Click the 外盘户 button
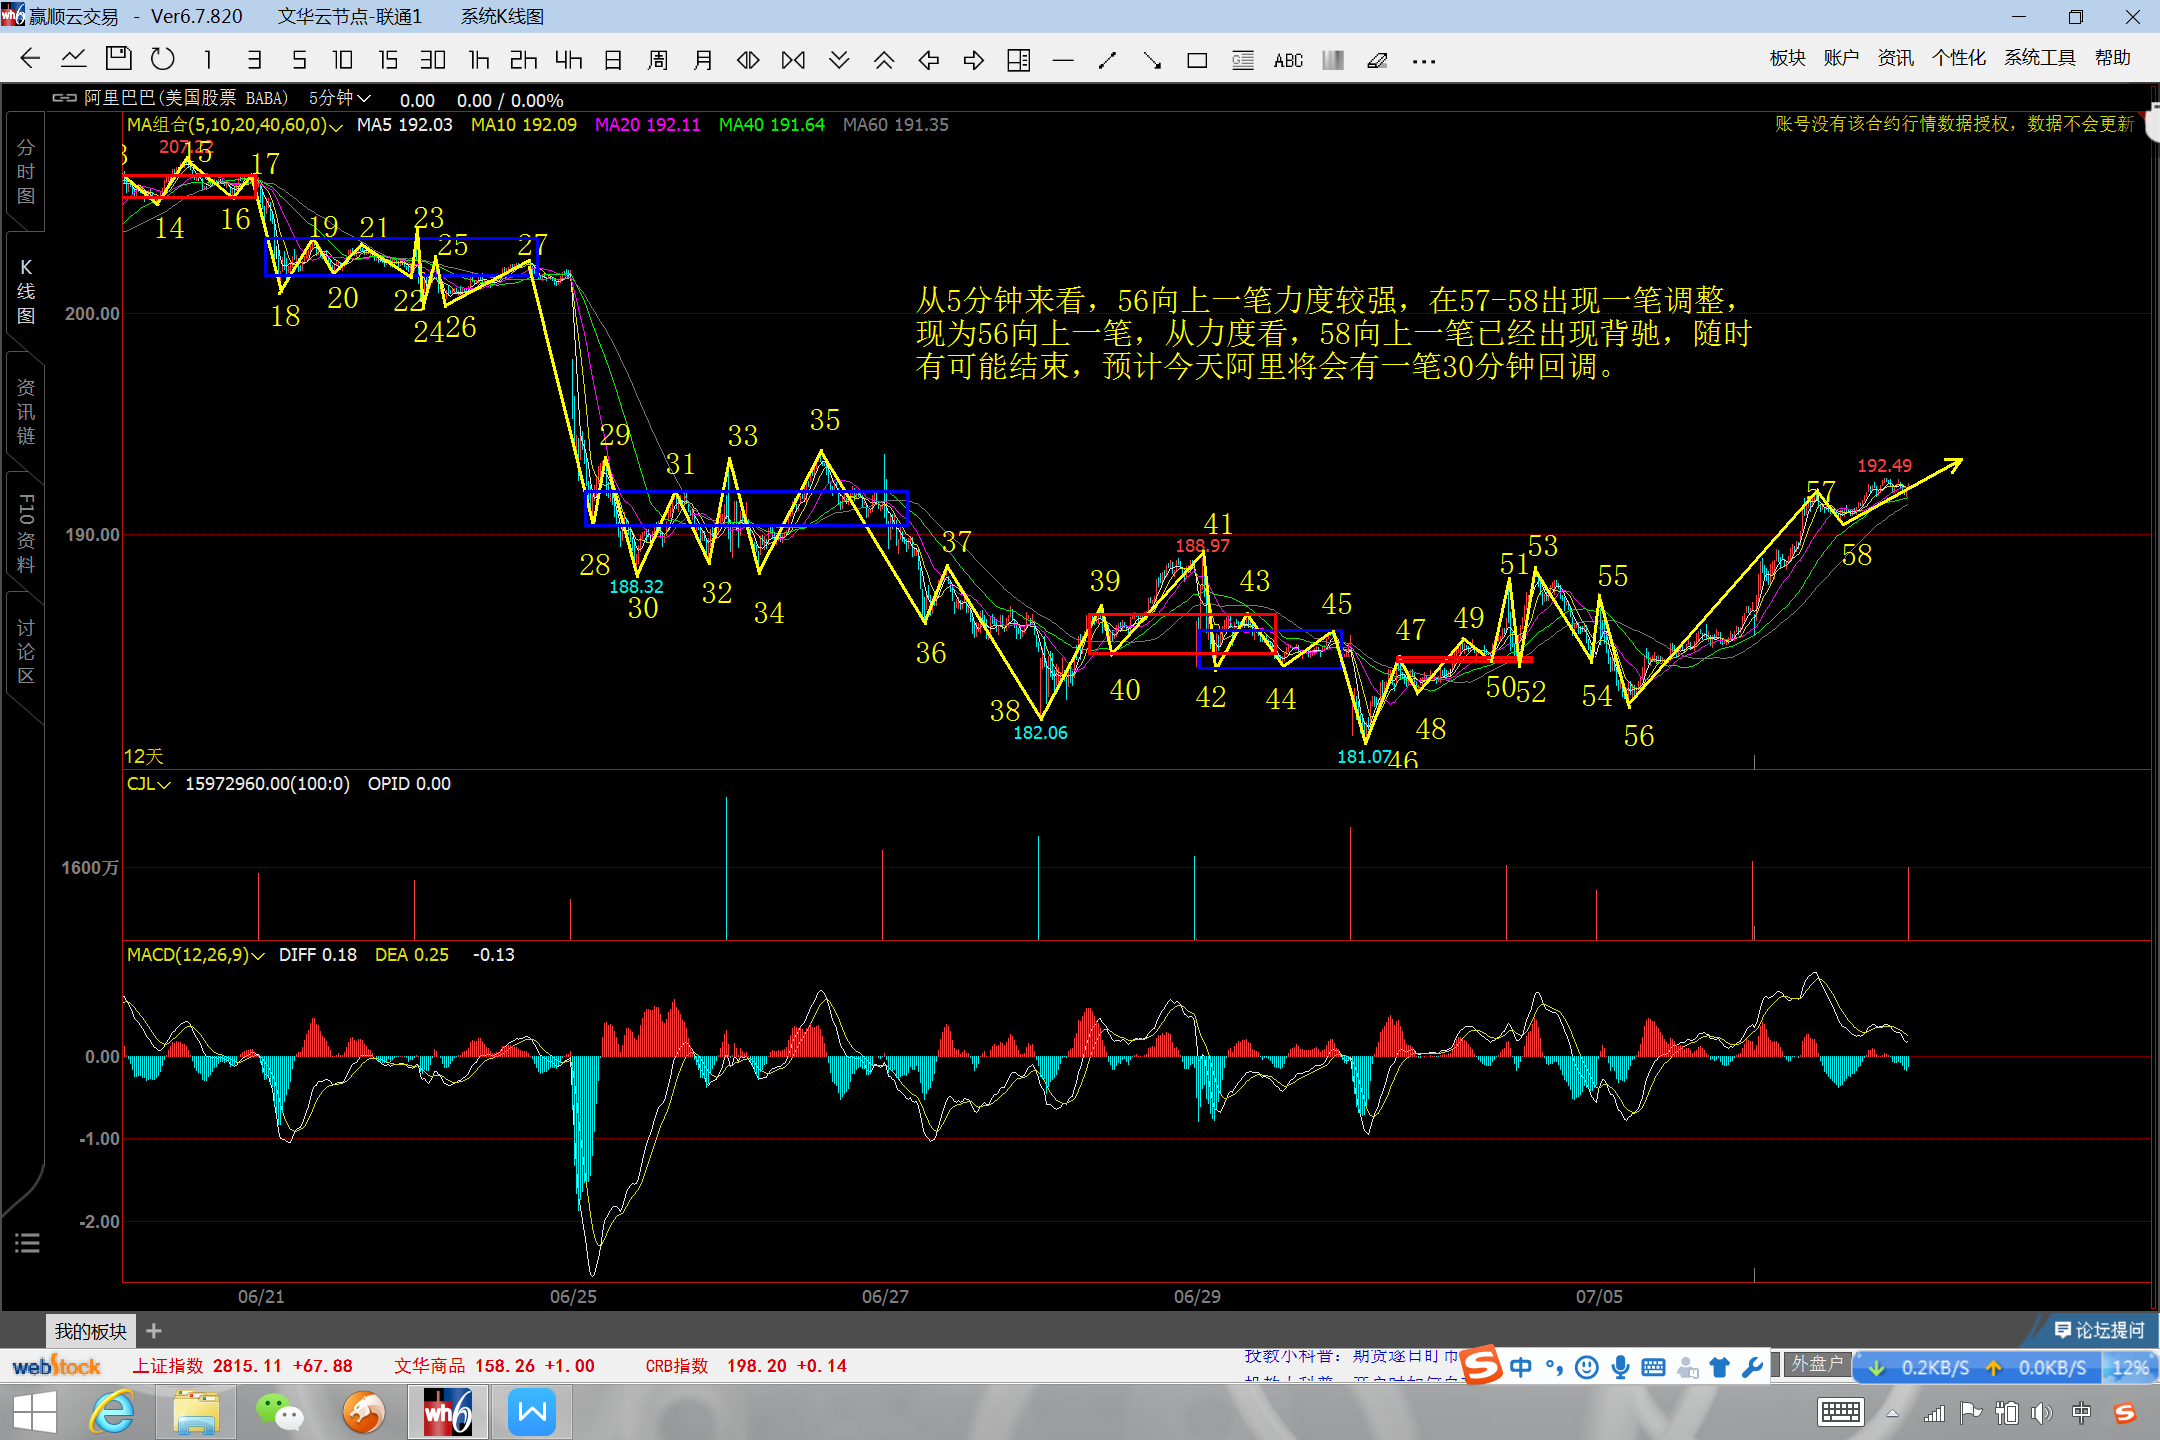Viewport: 2160px width, 1440px height. (1815, 1364)
